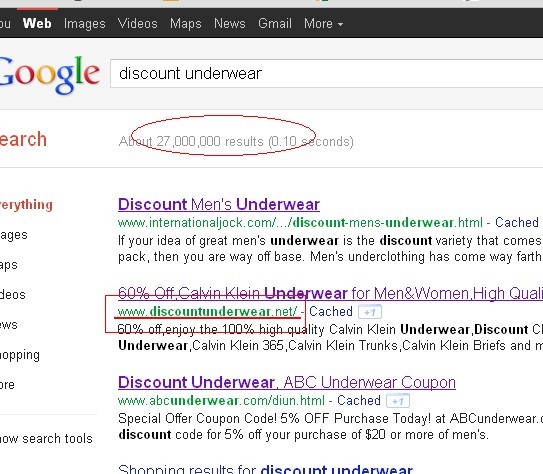Screen dimensions: 543x474
Task: Select Shopping filter in left sidebar
Action: (x=20, y=355)
